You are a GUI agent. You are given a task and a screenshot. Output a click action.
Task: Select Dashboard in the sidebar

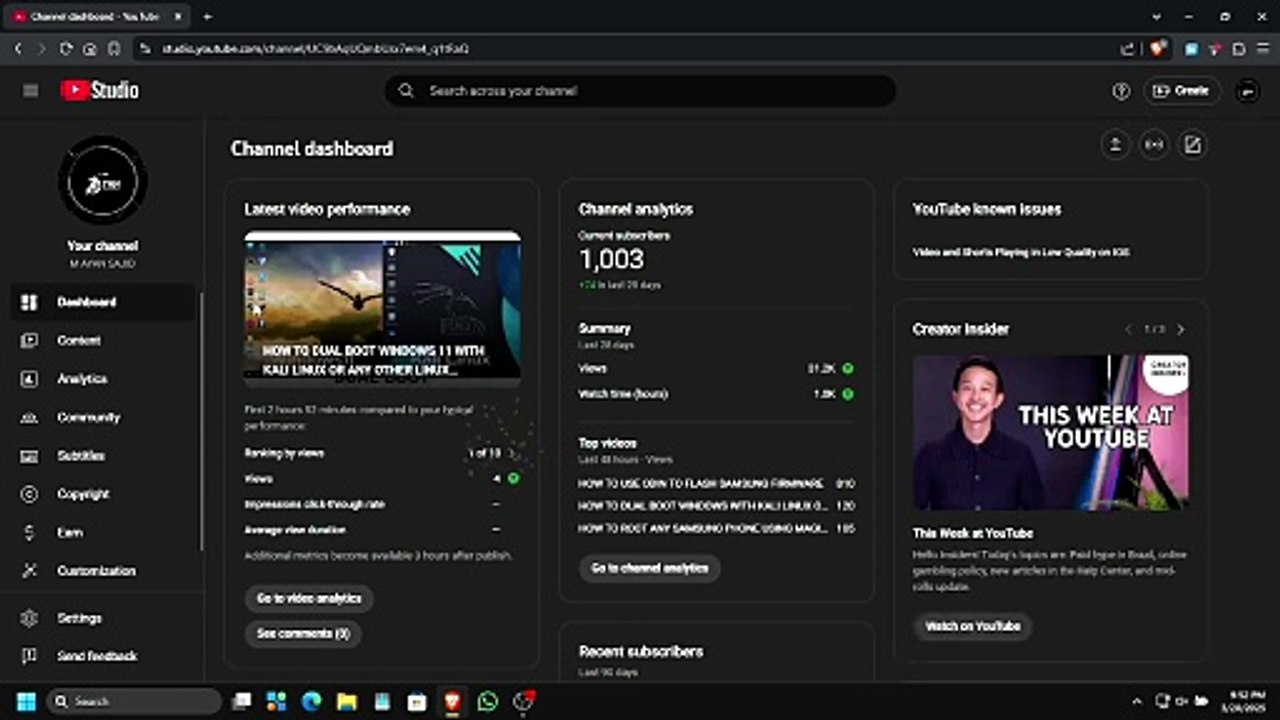click(x=103, y=302)
